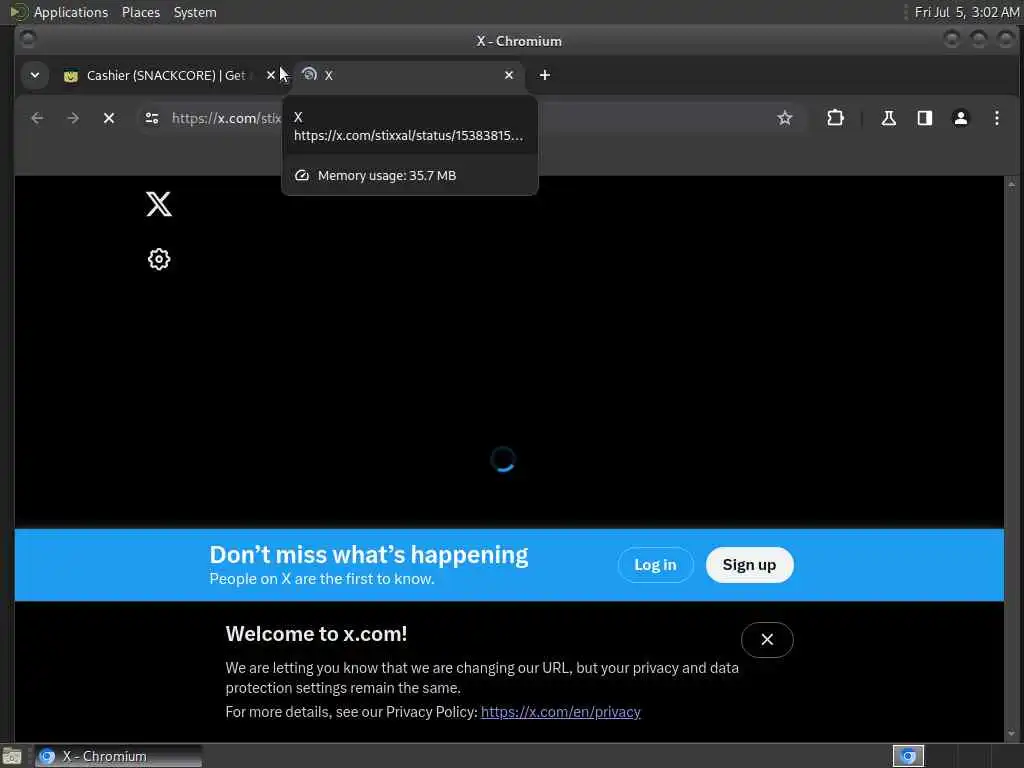Open the Settings gear icon

[x=159, y=259]
